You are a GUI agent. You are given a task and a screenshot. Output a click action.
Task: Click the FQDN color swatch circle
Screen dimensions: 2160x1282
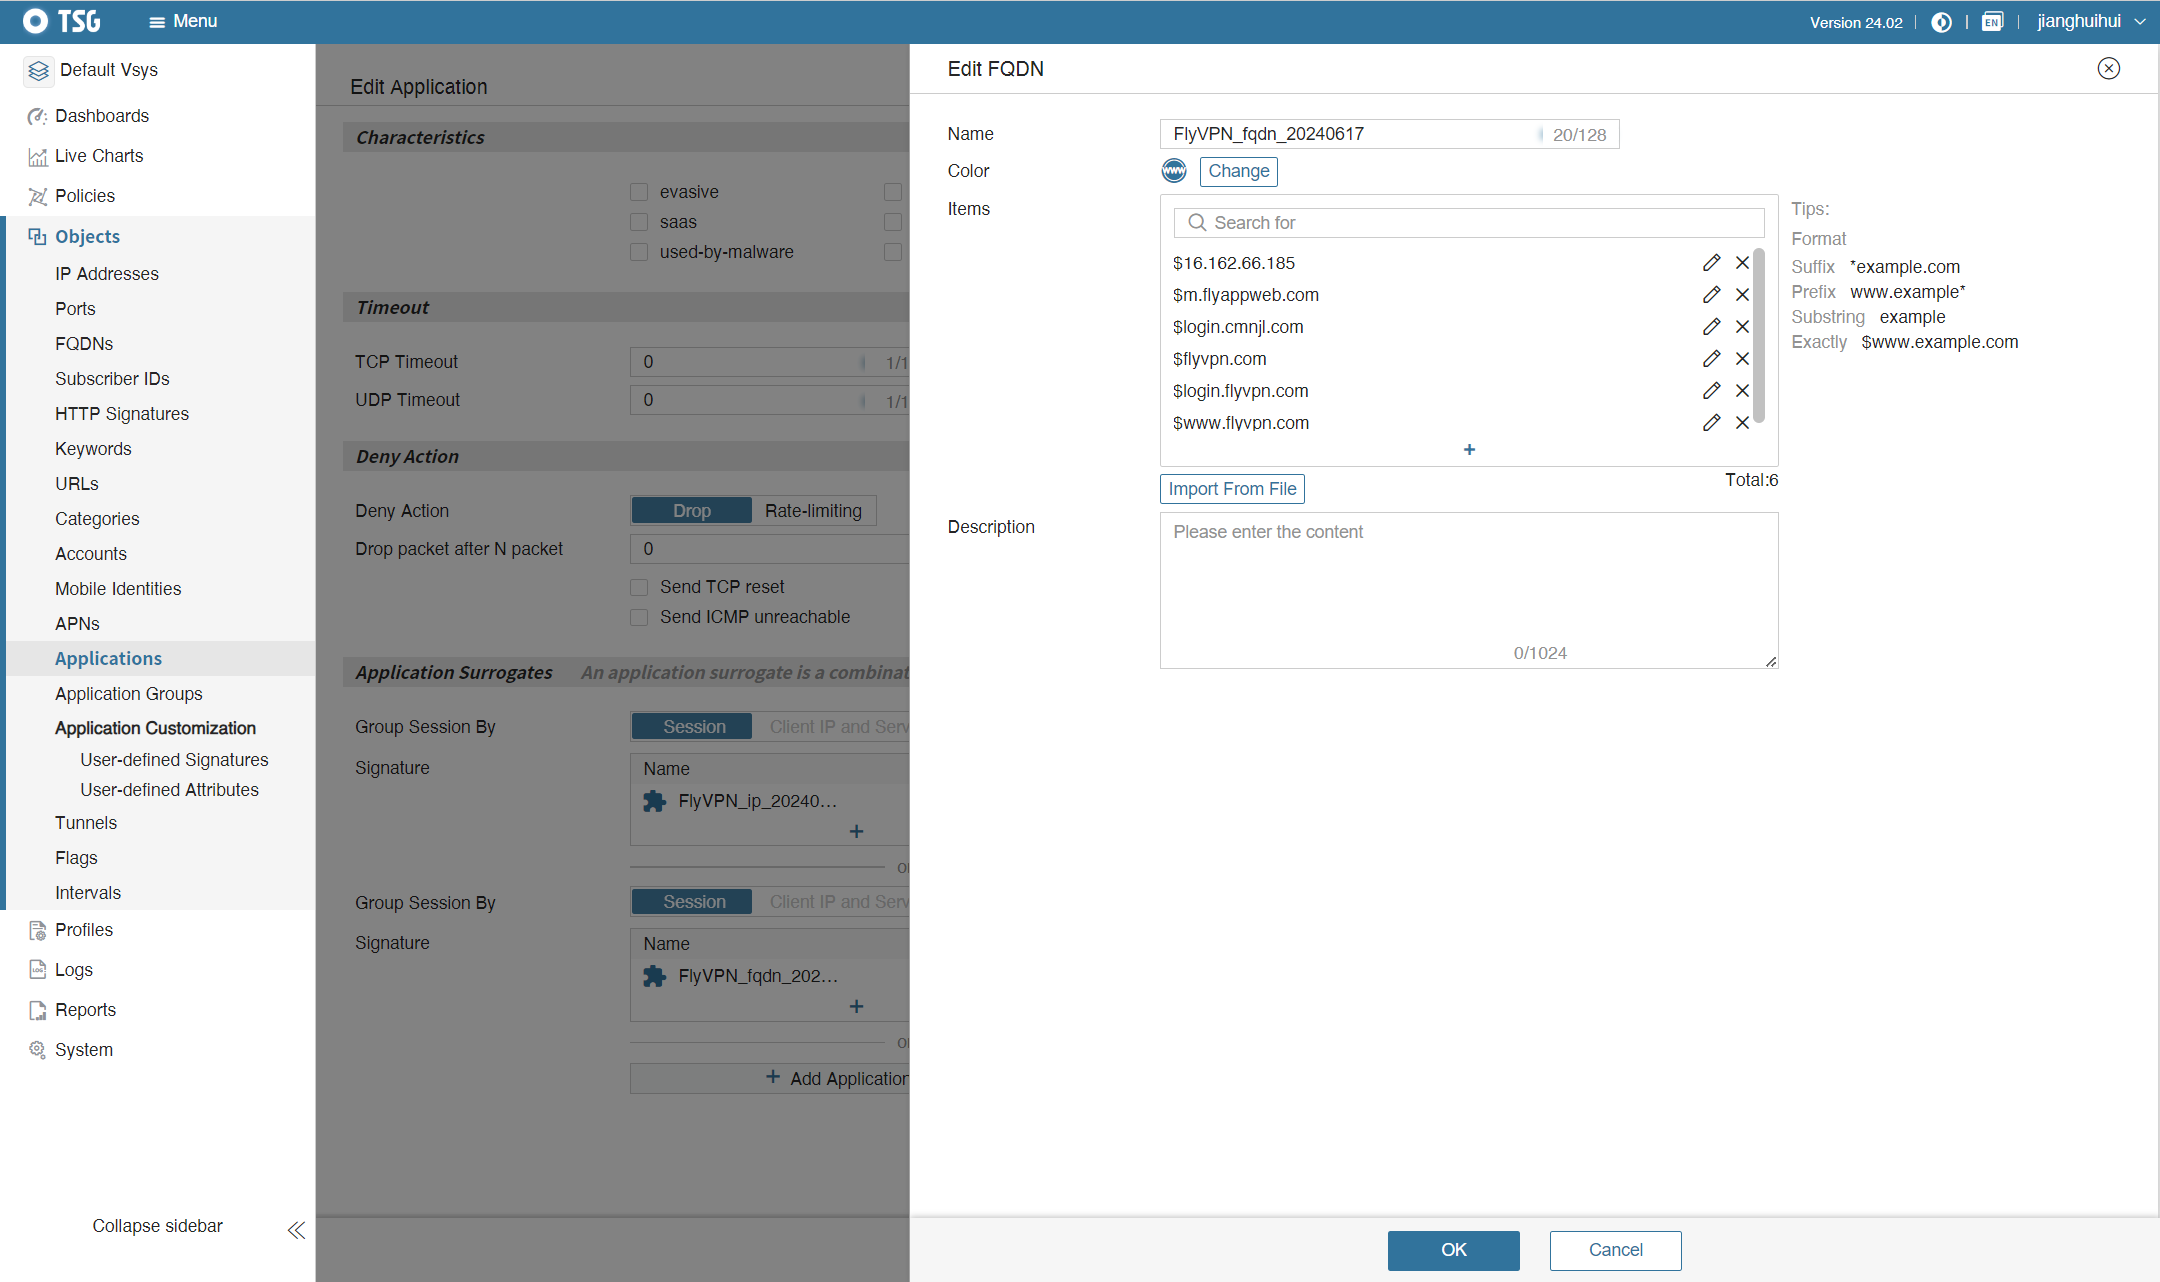click(x=1174, y=171)
